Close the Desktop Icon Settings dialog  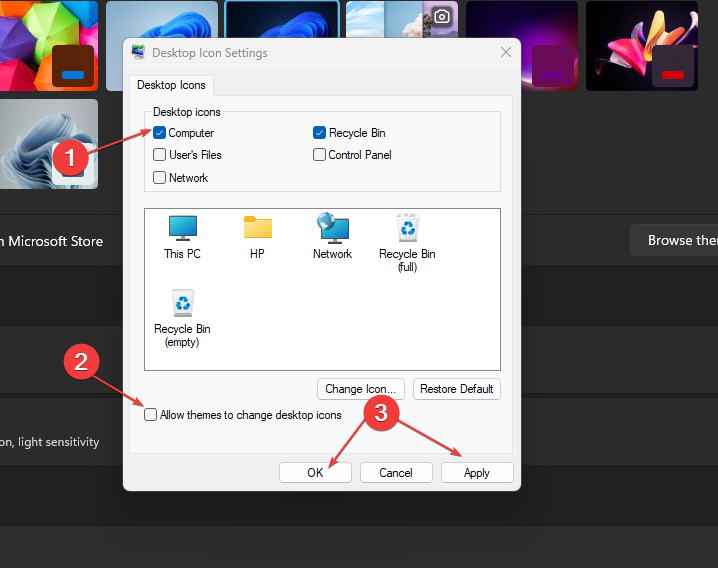(506, 52)
